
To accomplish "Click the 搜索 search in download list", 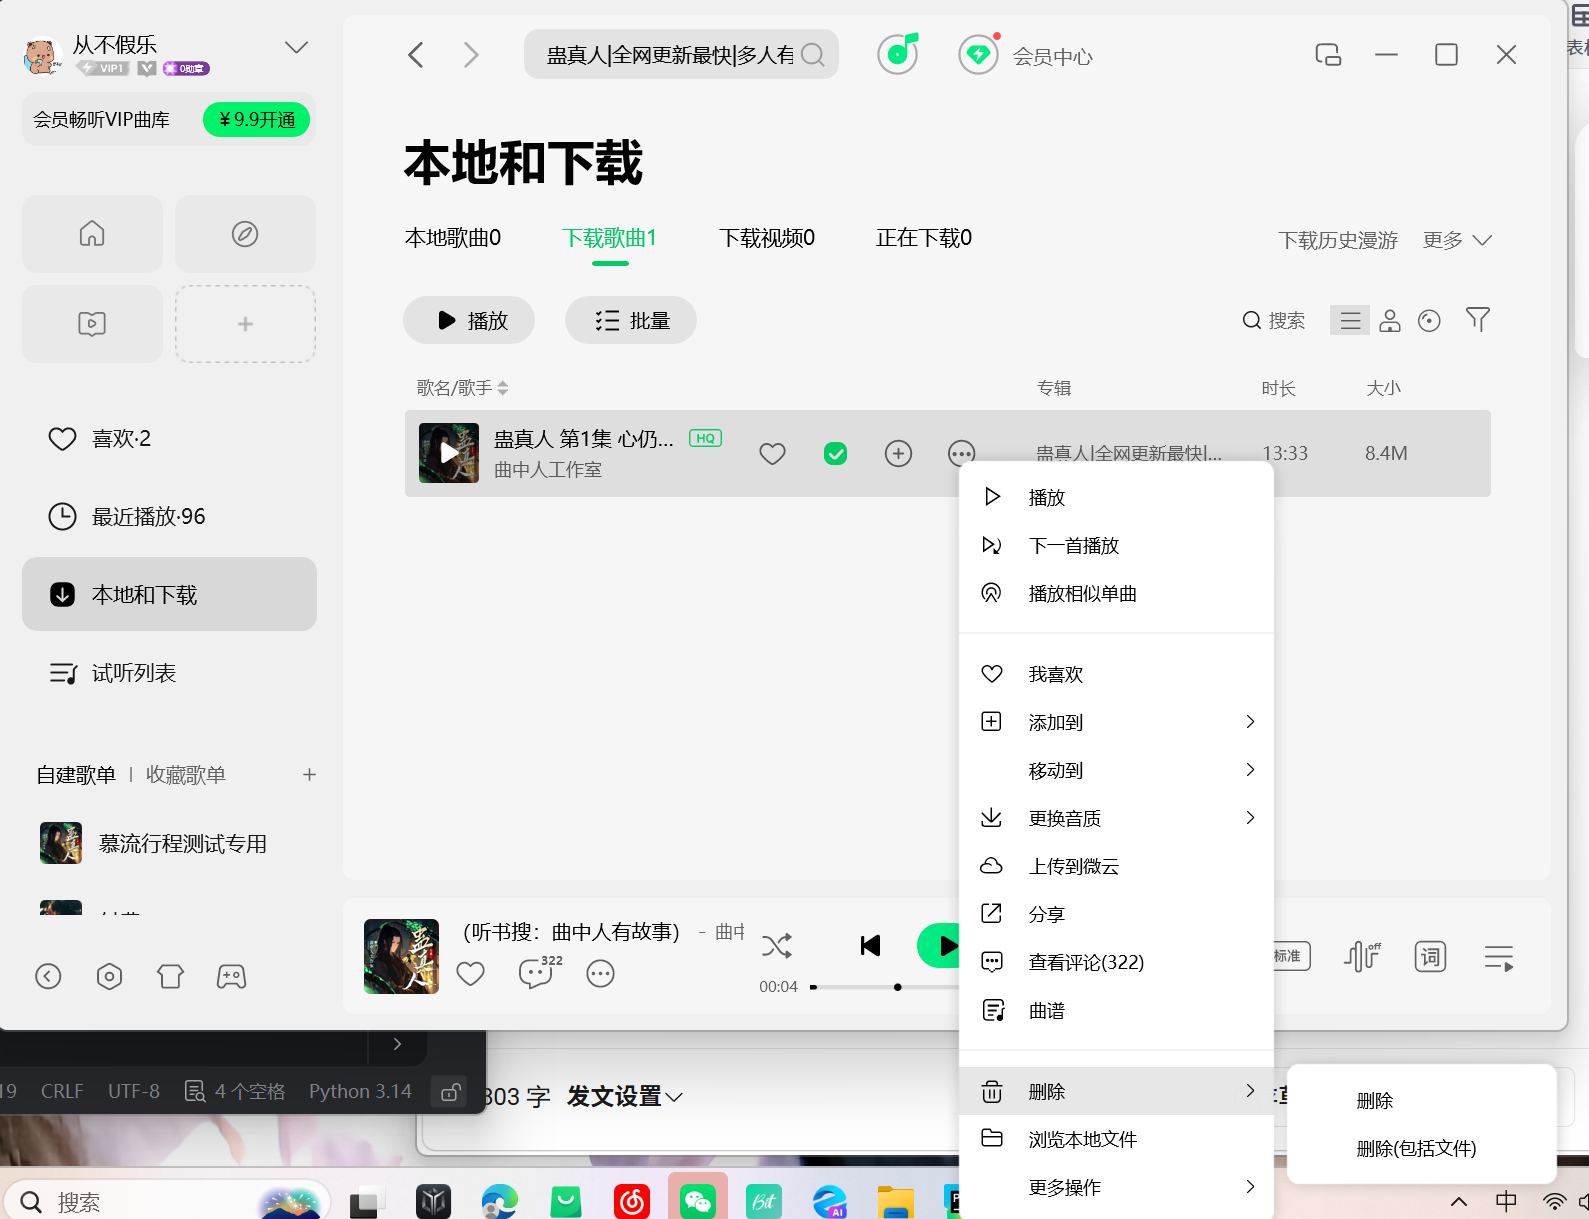I will 1273,320.
